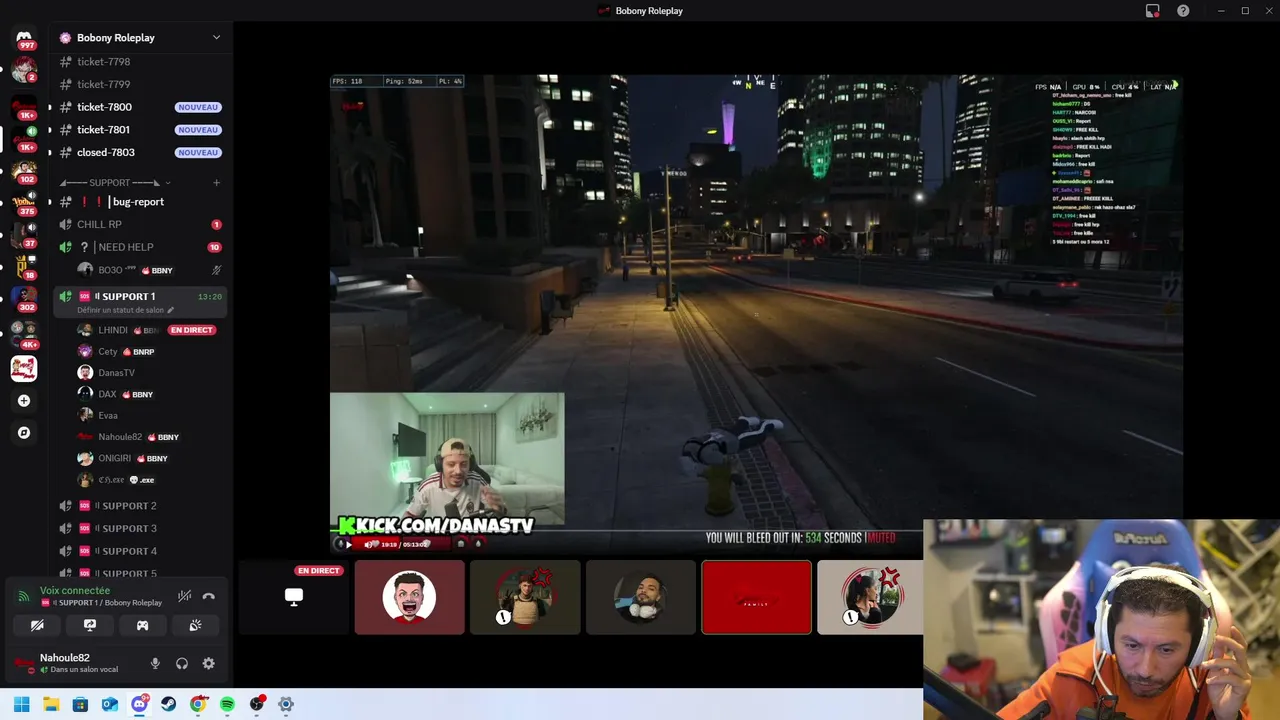Open Google Chrome from taskbar
The height and width of the screenshot is (720, 1280).
coord(198,704)
